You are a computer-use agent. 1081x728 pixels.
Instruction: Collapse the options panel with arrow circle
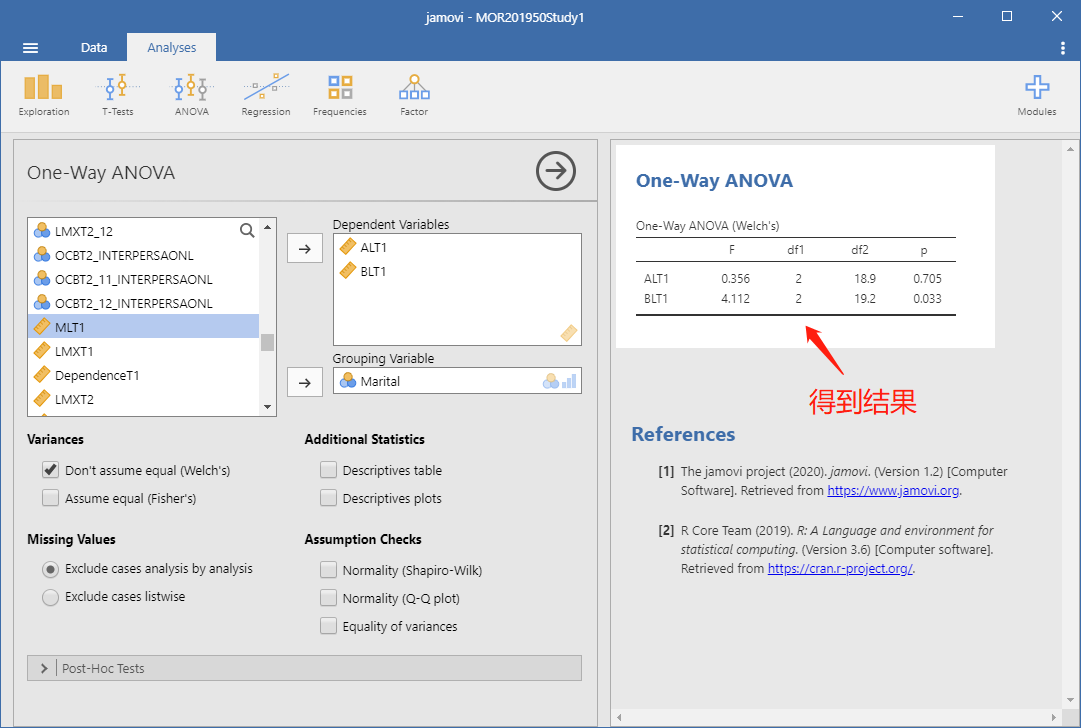point(556,171)
